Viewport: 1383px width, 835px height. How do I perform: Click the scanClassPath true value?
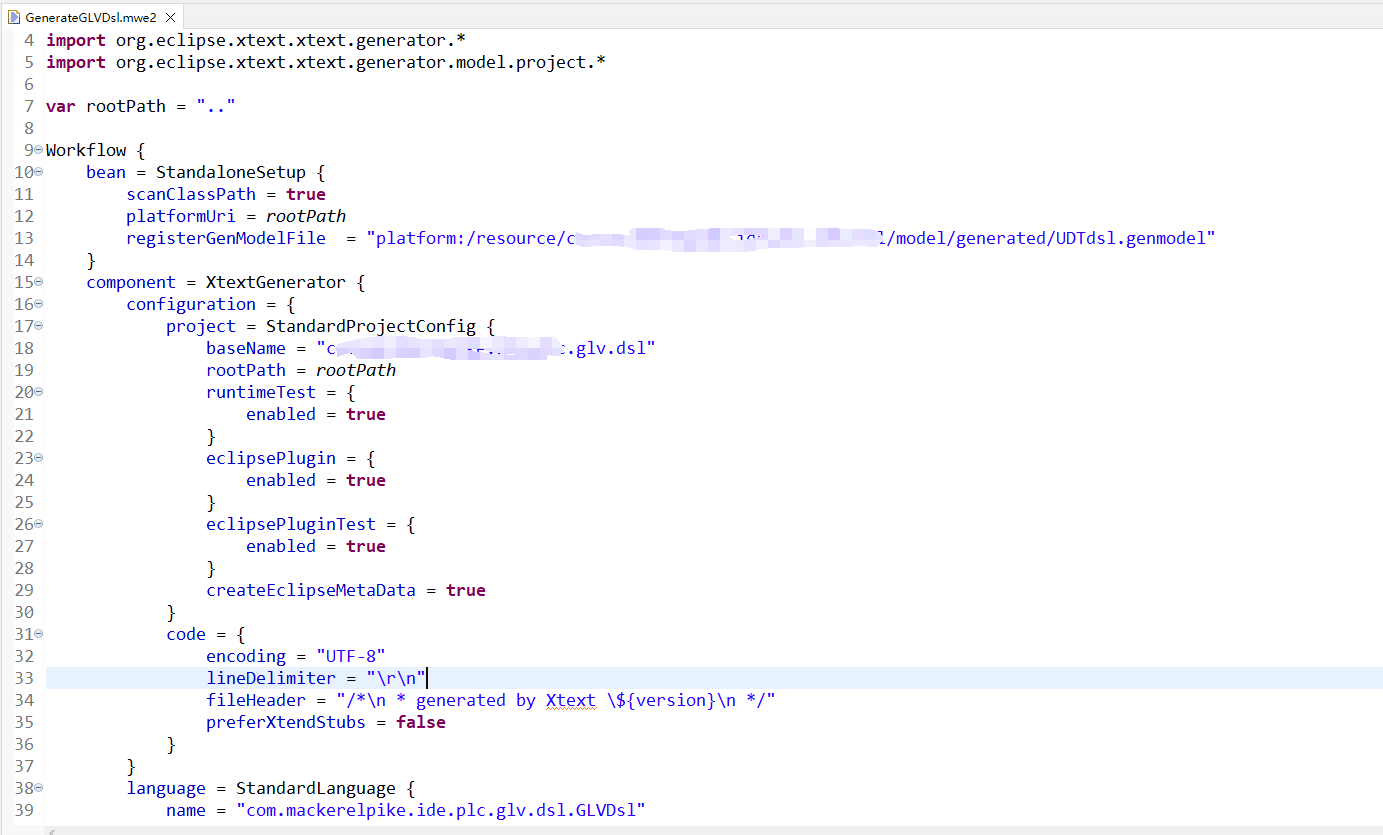(305, 194)
